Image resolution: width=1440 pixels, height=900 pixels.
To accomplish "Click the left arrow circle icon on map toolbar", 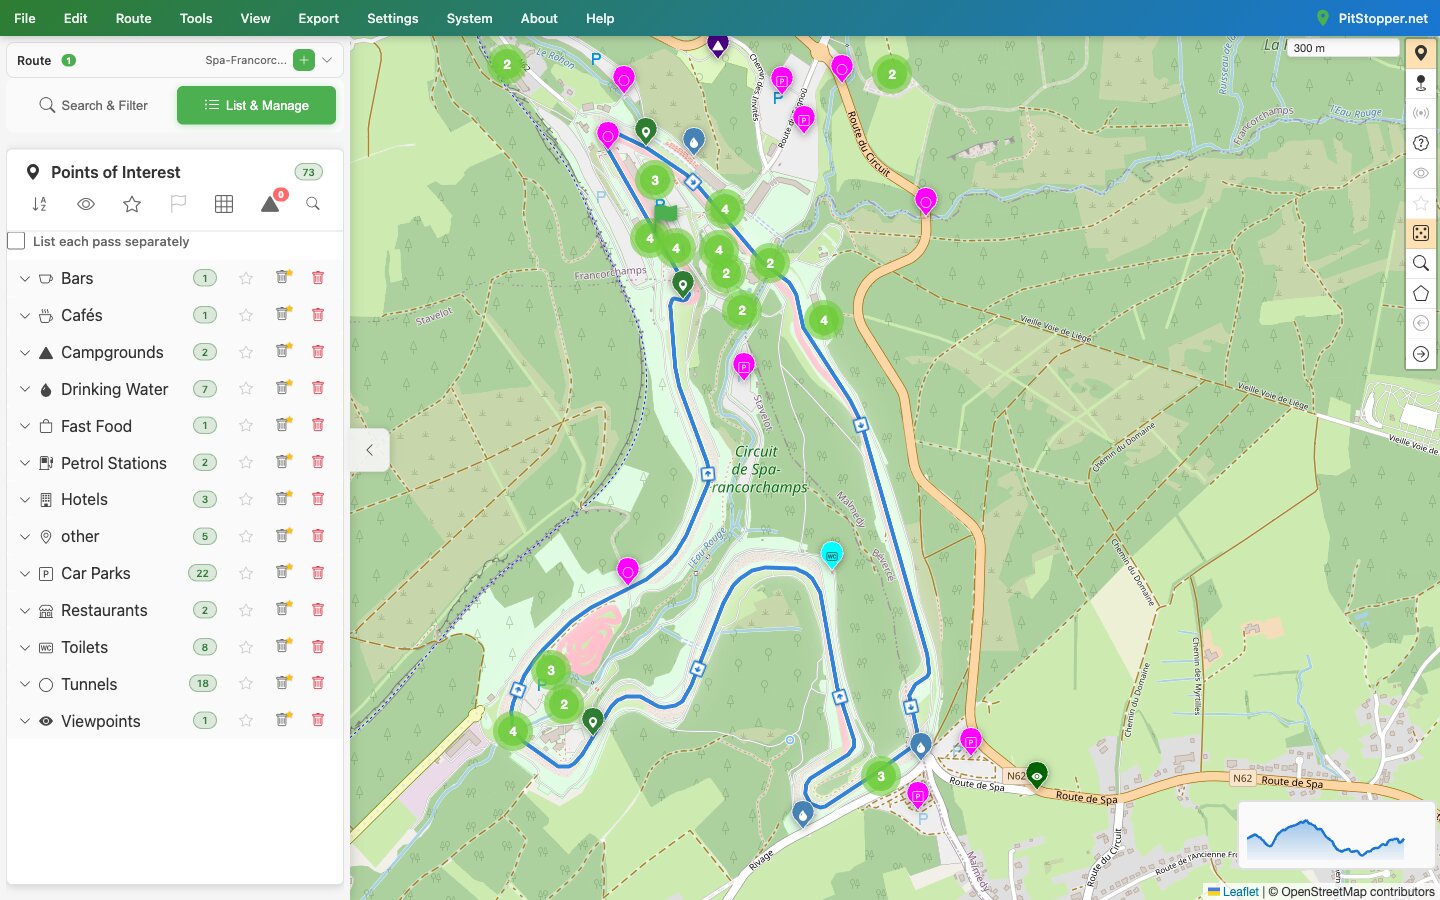I will point(1421,323).
